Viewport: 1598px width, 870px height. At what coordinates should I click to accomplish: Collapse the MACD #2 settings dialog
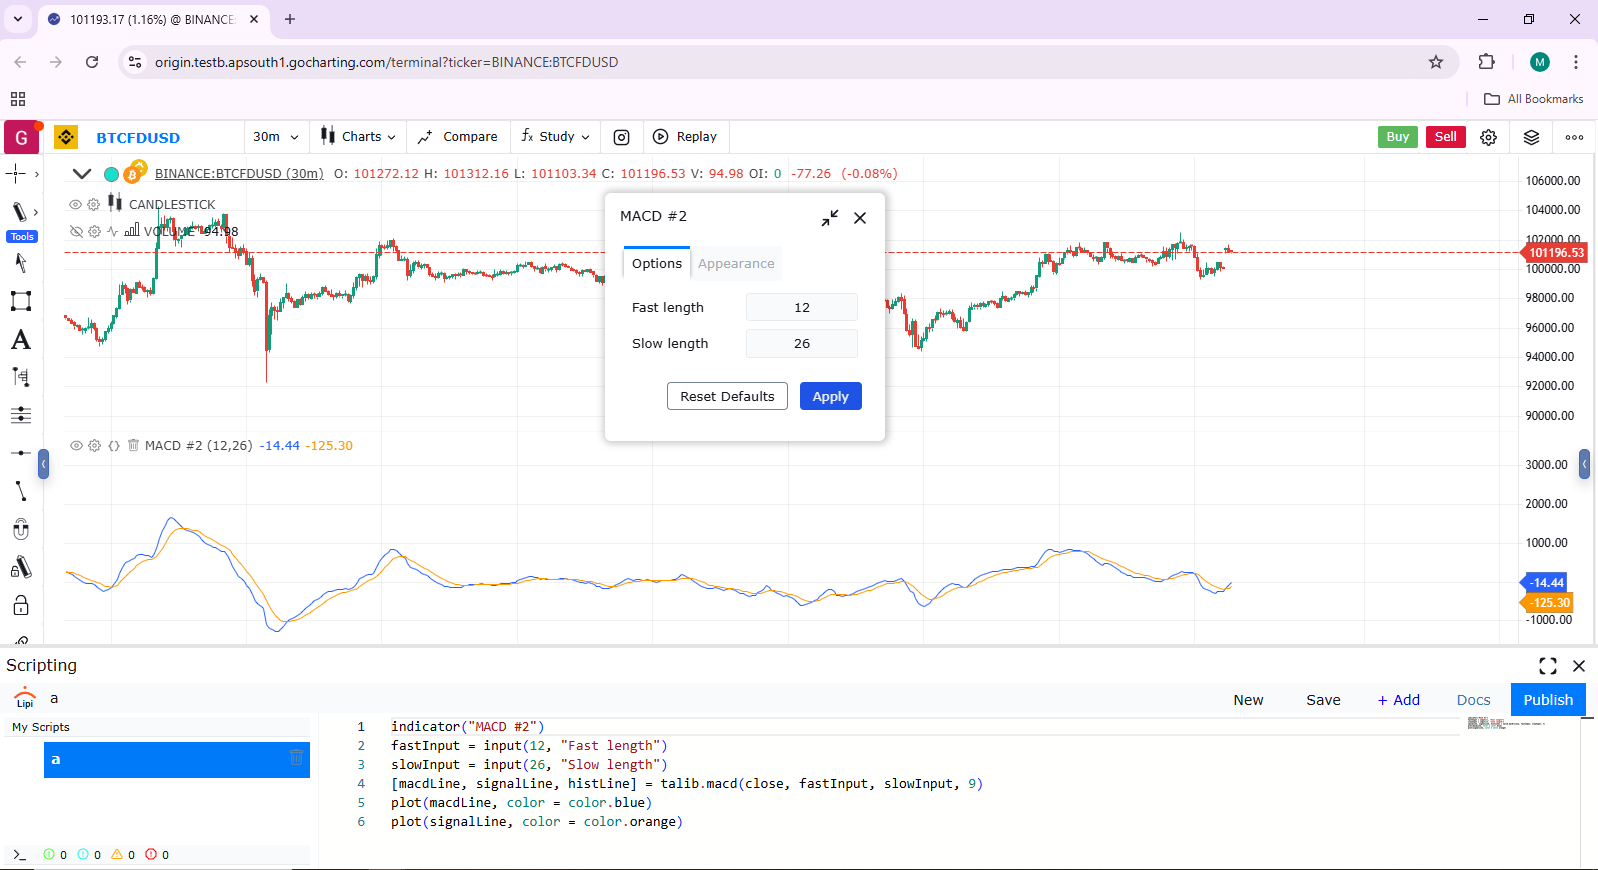[x=829, y=218]
